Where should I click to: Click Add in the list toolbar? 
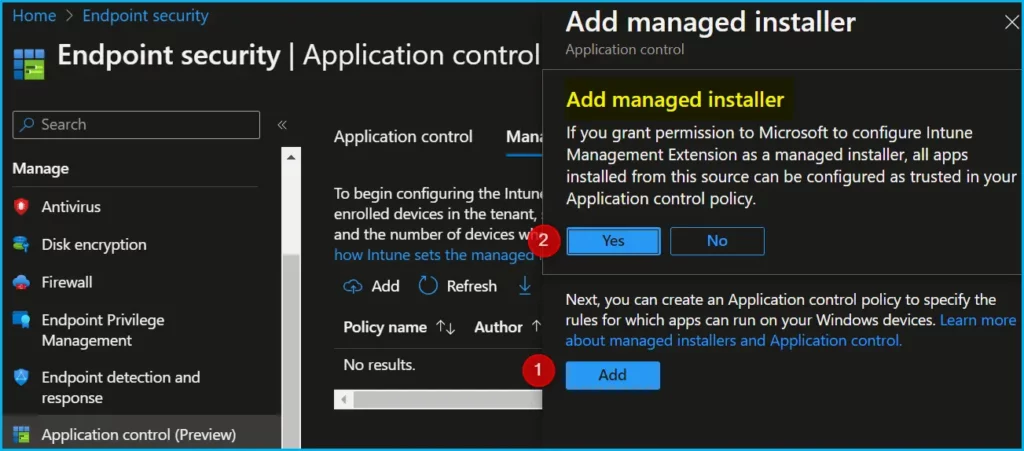372,287
